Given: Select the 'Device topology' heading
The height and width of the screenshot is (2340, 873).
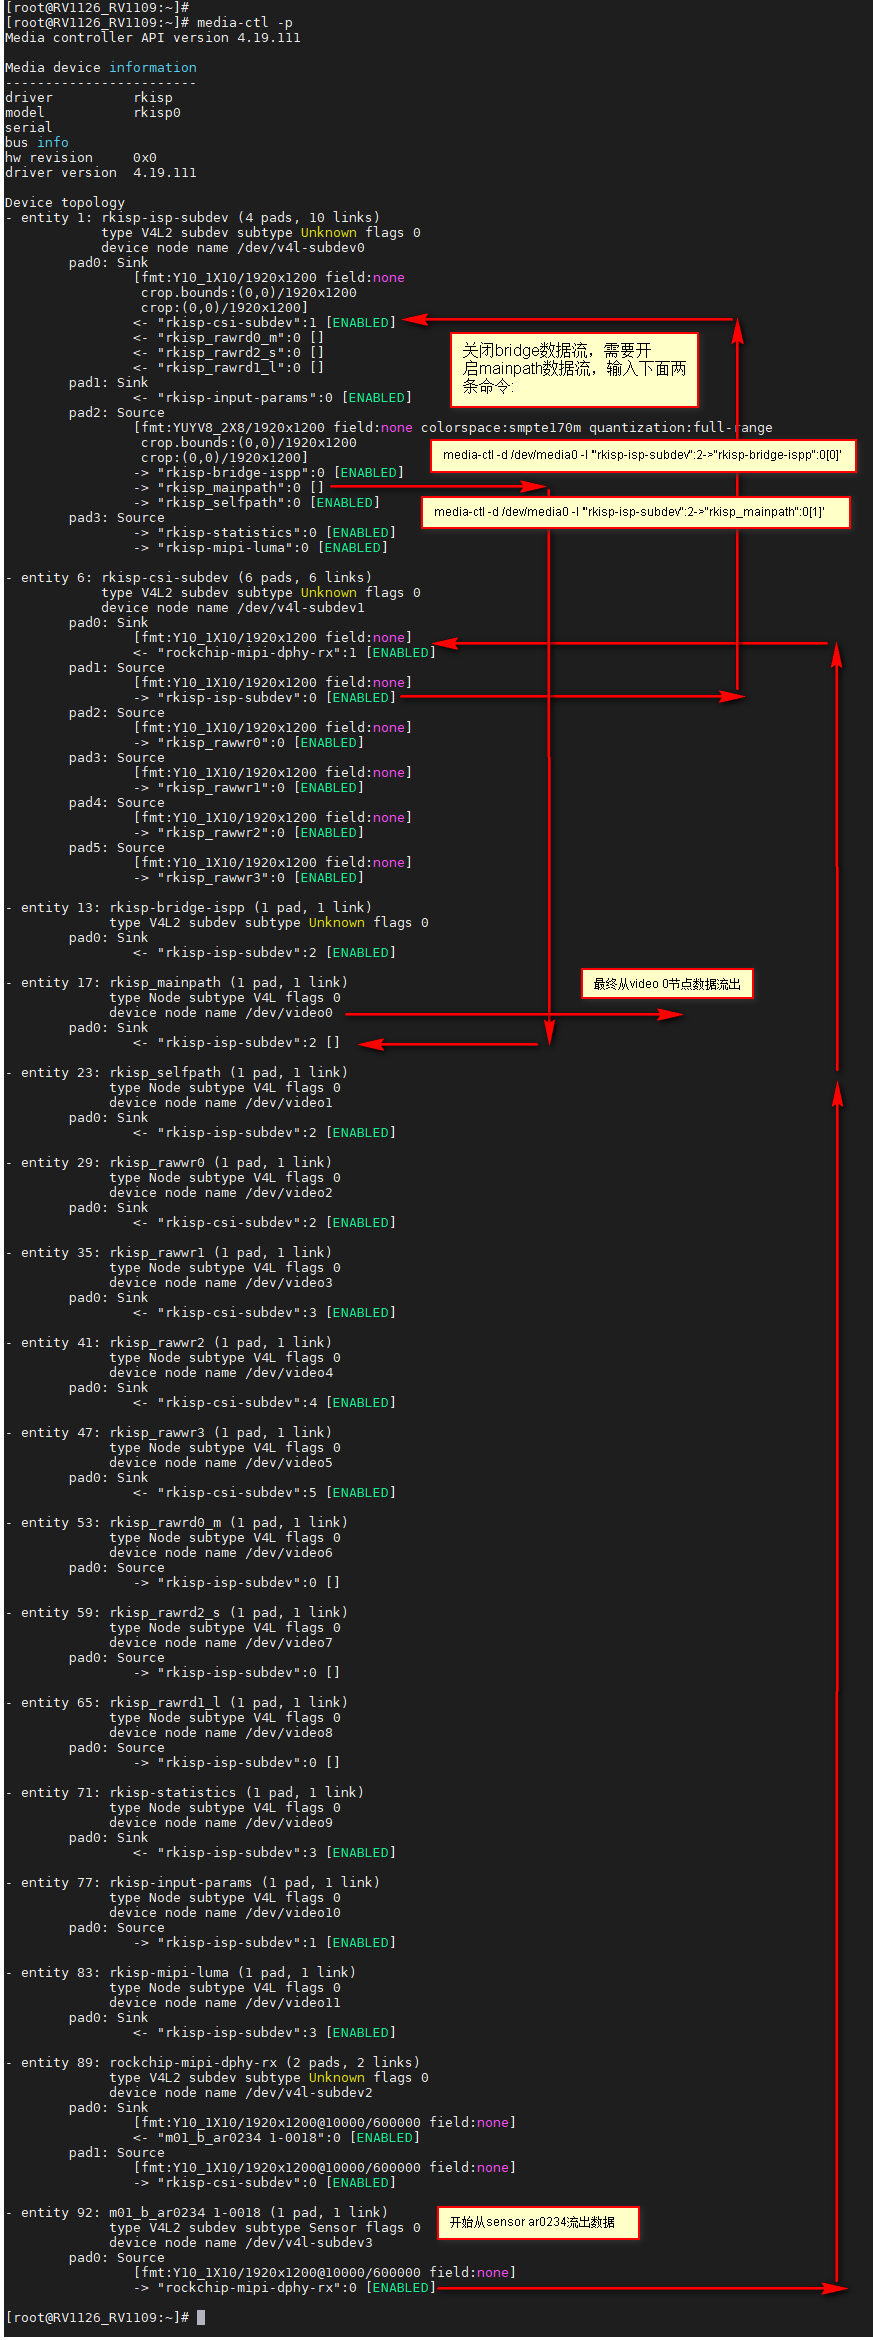Looking at the screenshot, I should (x=65, y=202).
